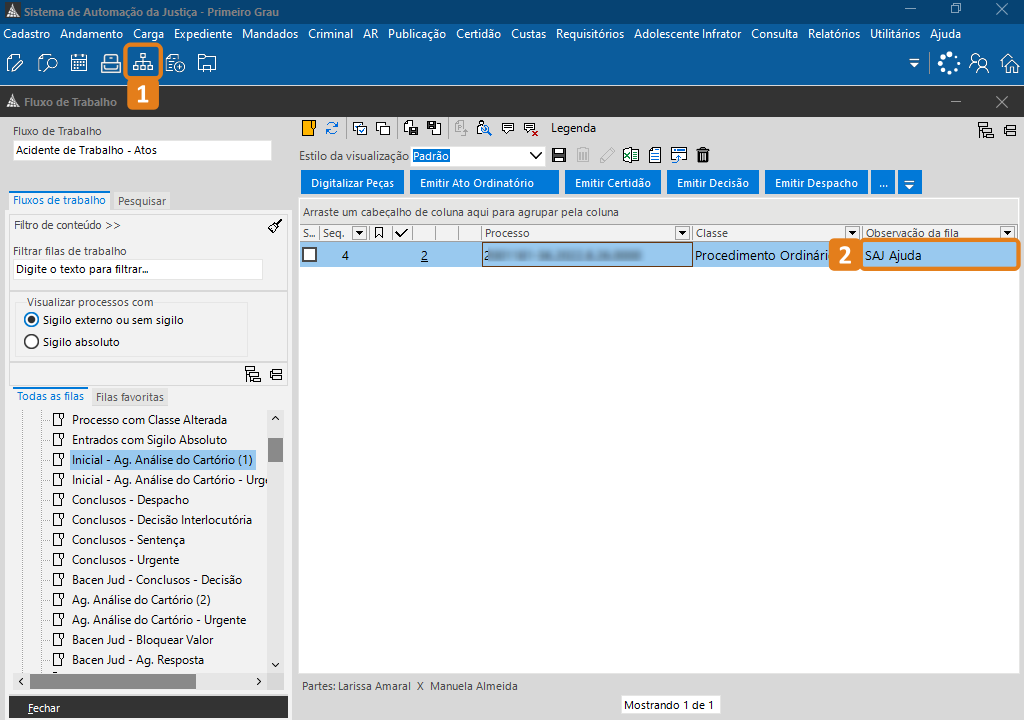Click the 'Emitir Certidão' button
The height and width of the screenshot is (720, 1024).
612,183
